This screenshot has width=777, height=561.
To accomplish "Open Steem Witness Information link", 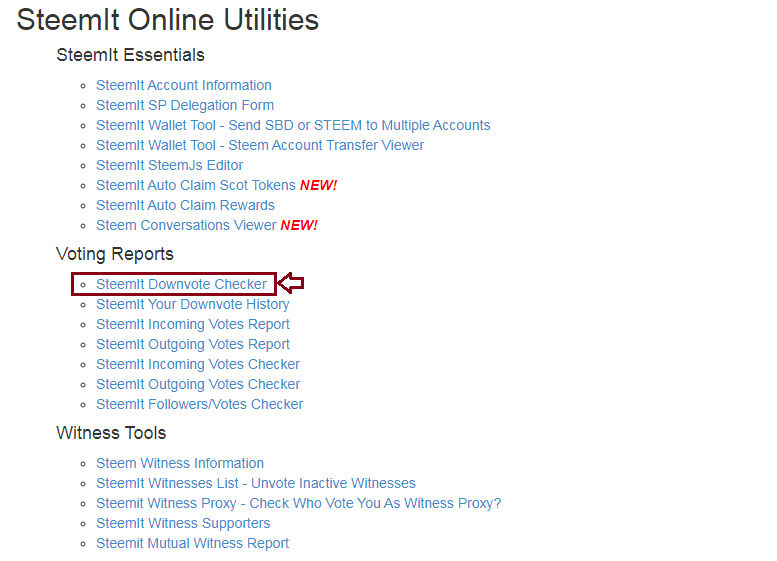I will (x=180, y=463).
